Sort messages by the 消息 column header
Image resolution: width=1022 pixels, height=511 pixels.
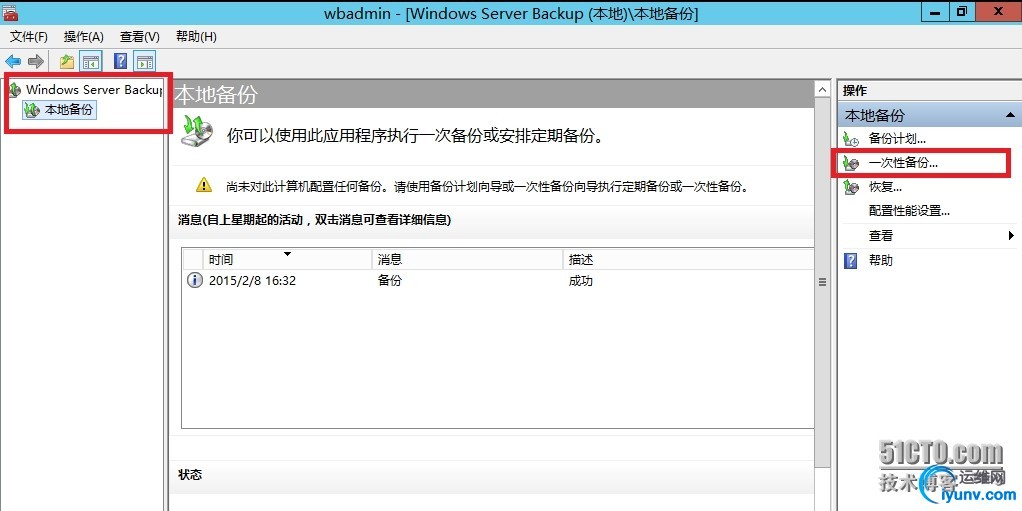467,259
